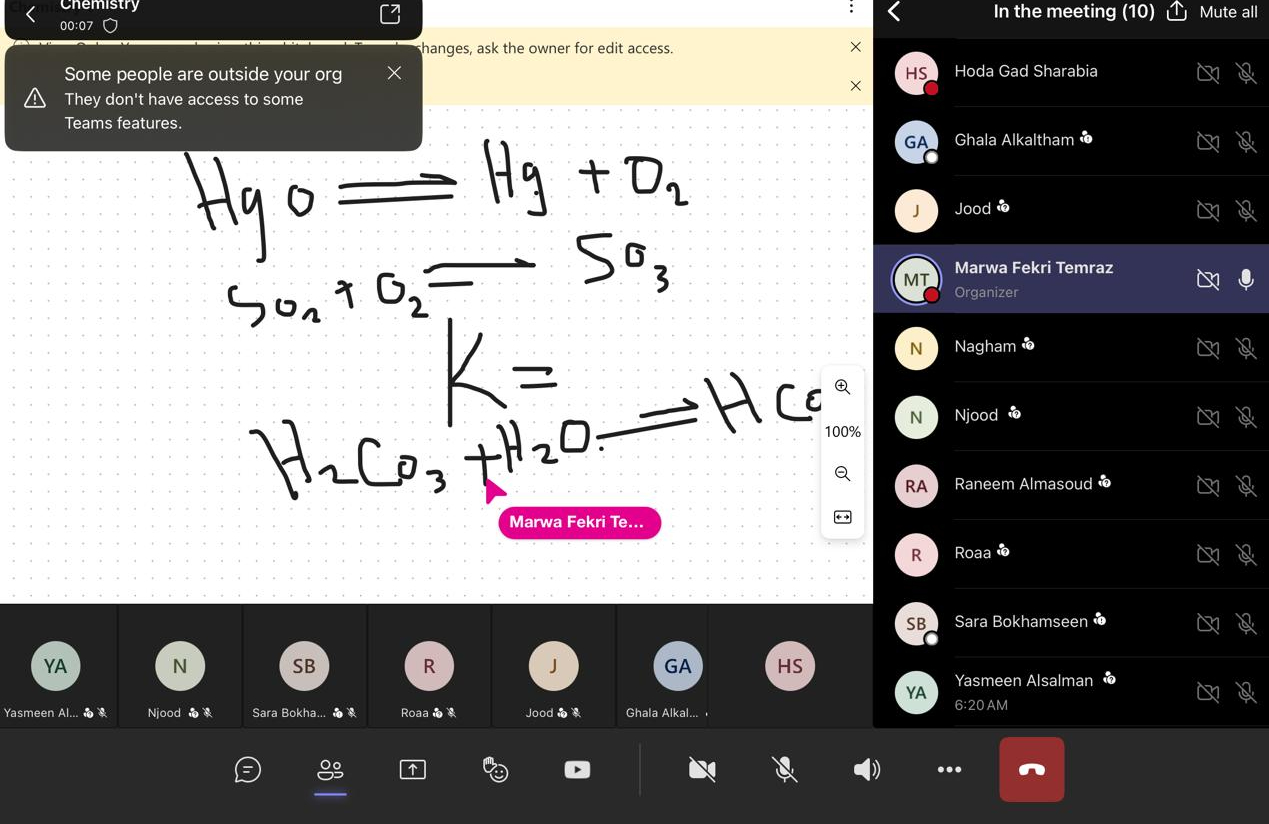Click the Mute all button
Screen dimensions: 1269x824
pyautogui.click(x=1228, y=12)
